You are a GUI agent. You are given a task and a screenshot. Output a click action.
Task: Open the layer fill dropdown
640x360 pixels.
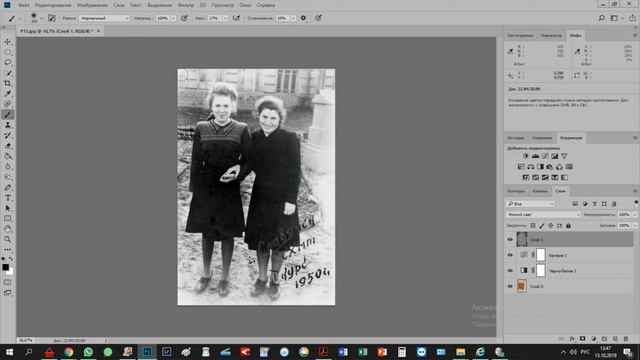[x=635, y=225]
